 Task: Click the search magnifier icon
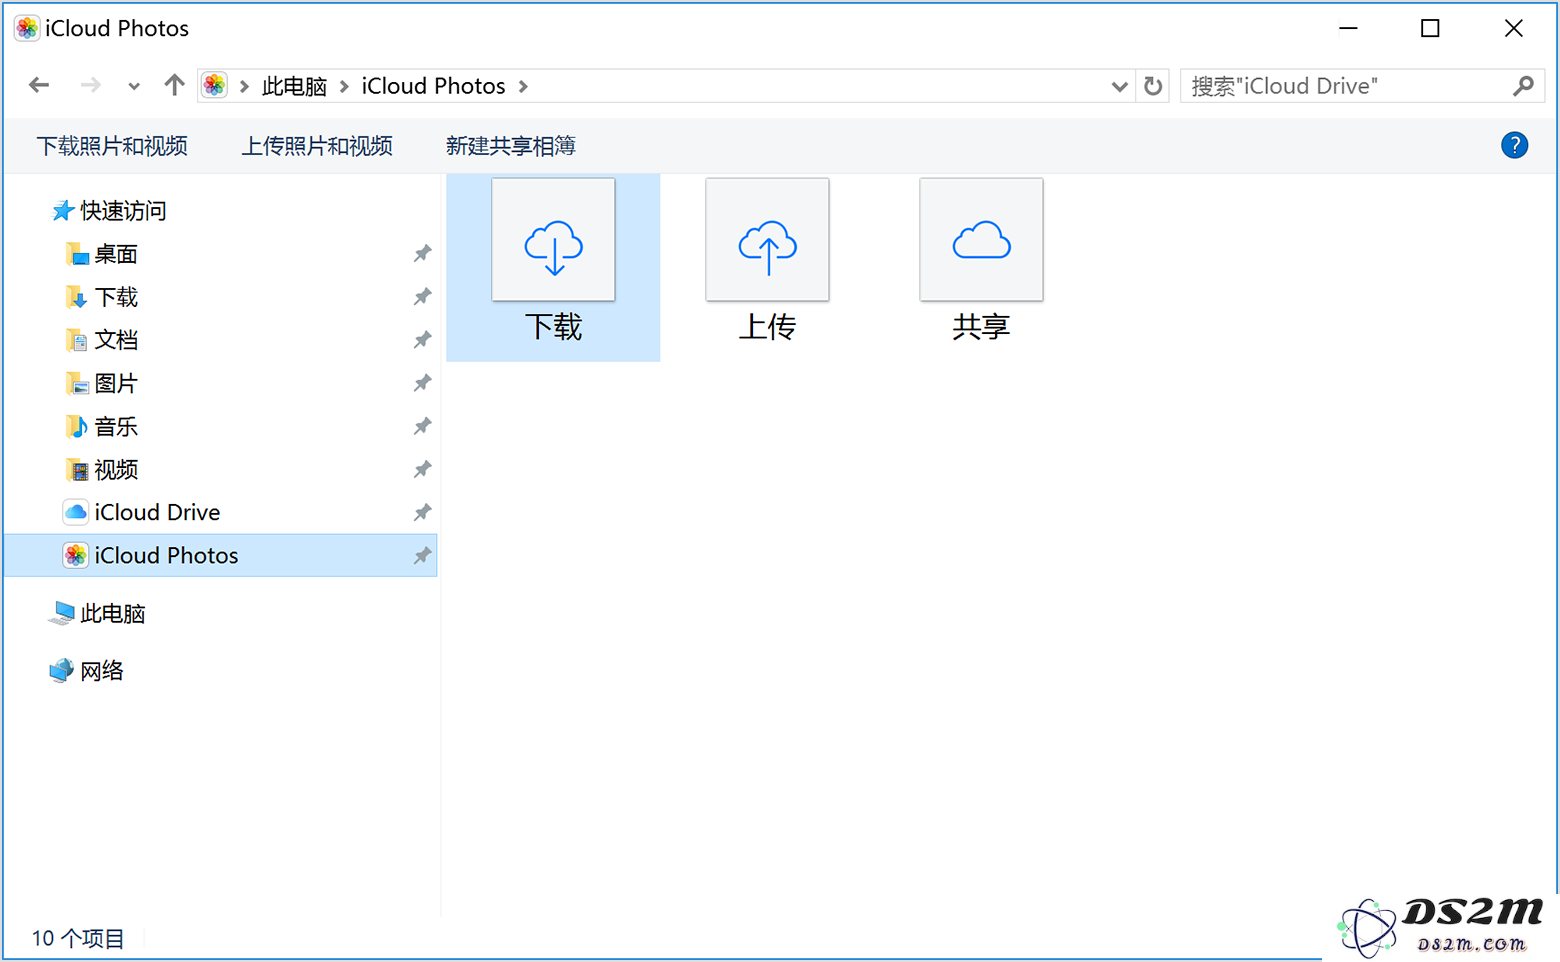coord(1523,86)
